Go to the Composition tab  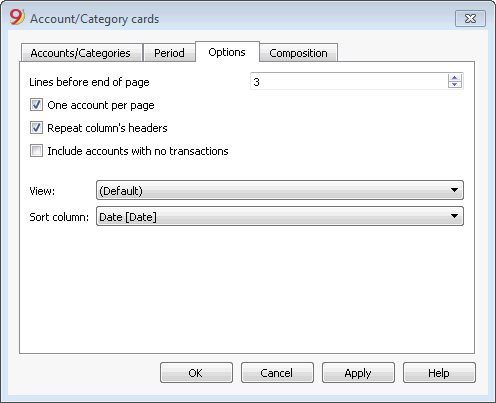[x=298, y=53]
